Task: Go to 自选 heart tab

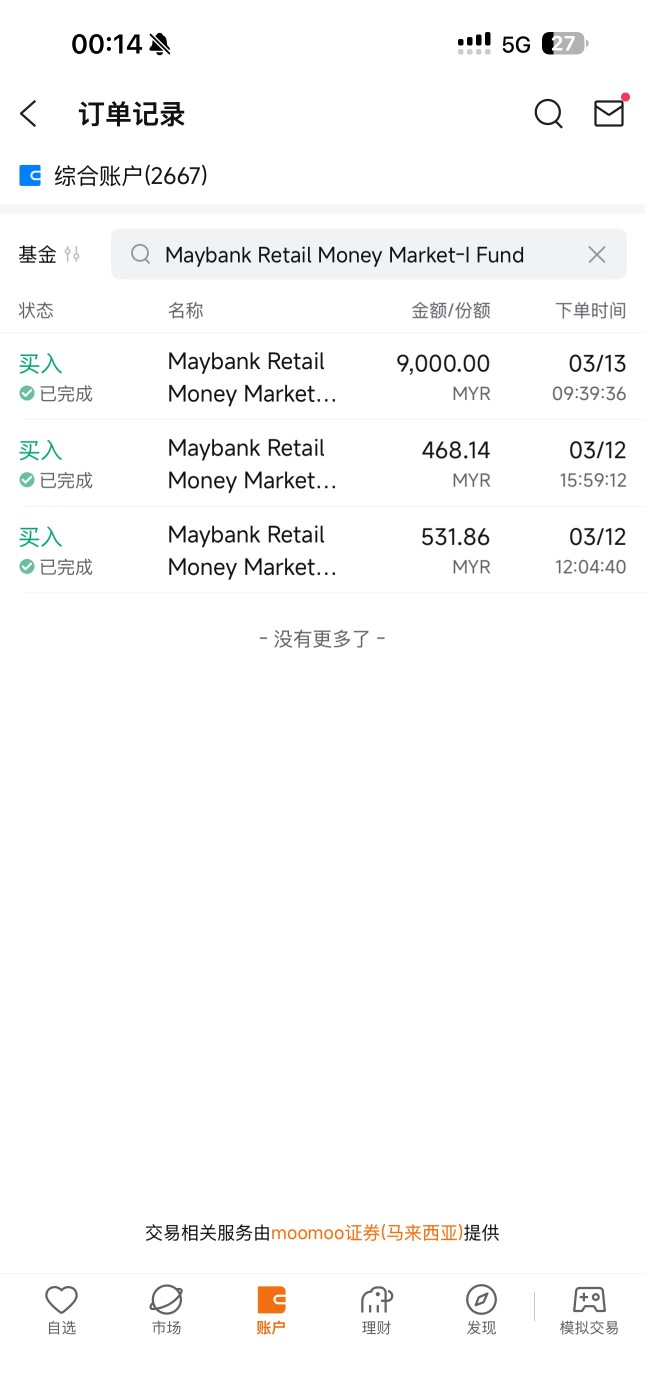Action: [61, 1311]
